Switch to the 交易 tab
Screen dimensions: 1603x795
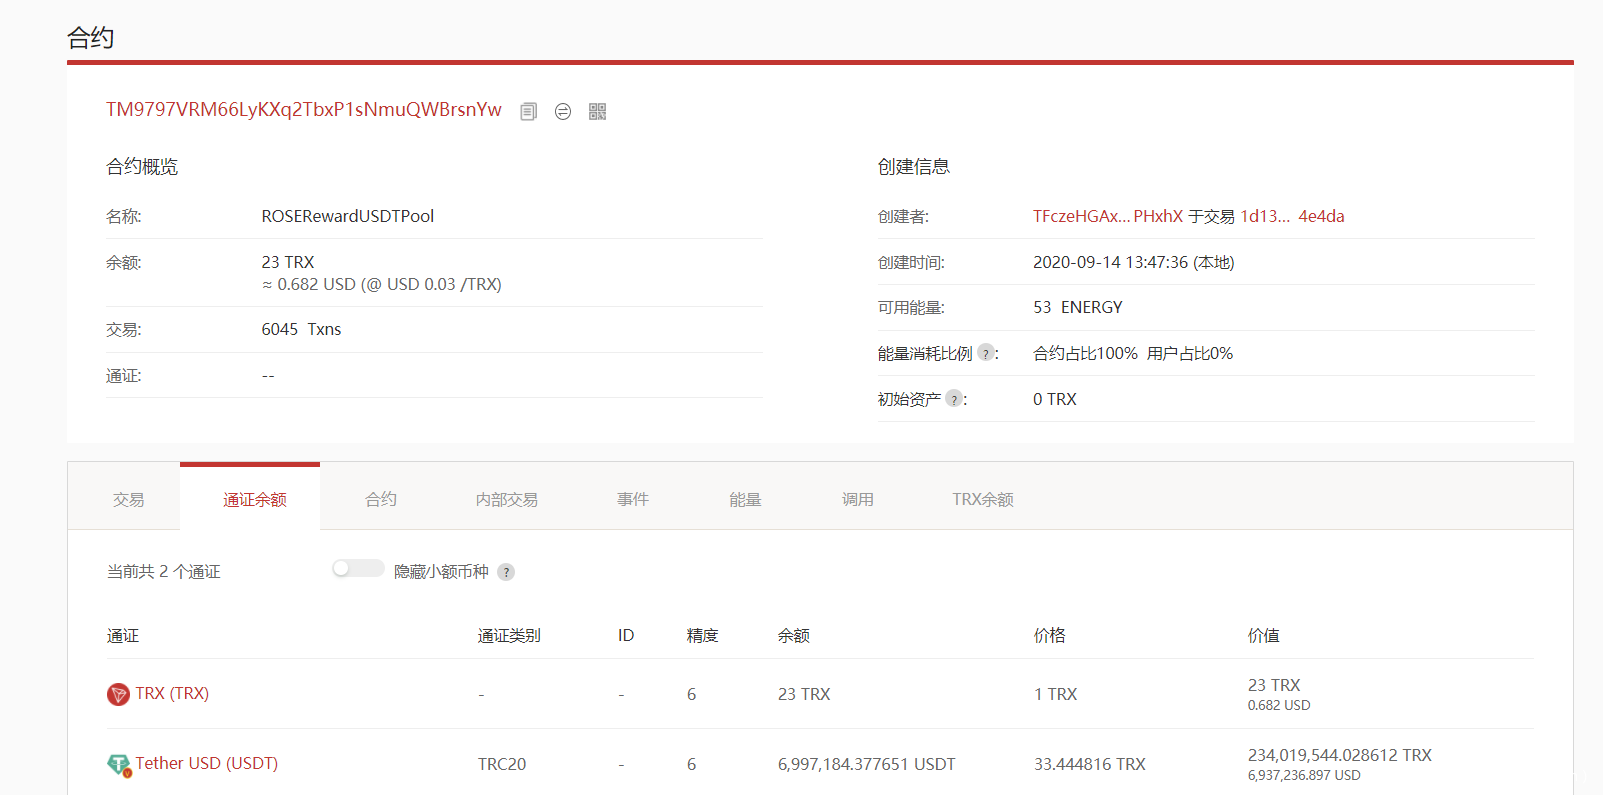[x=128, y=499]
